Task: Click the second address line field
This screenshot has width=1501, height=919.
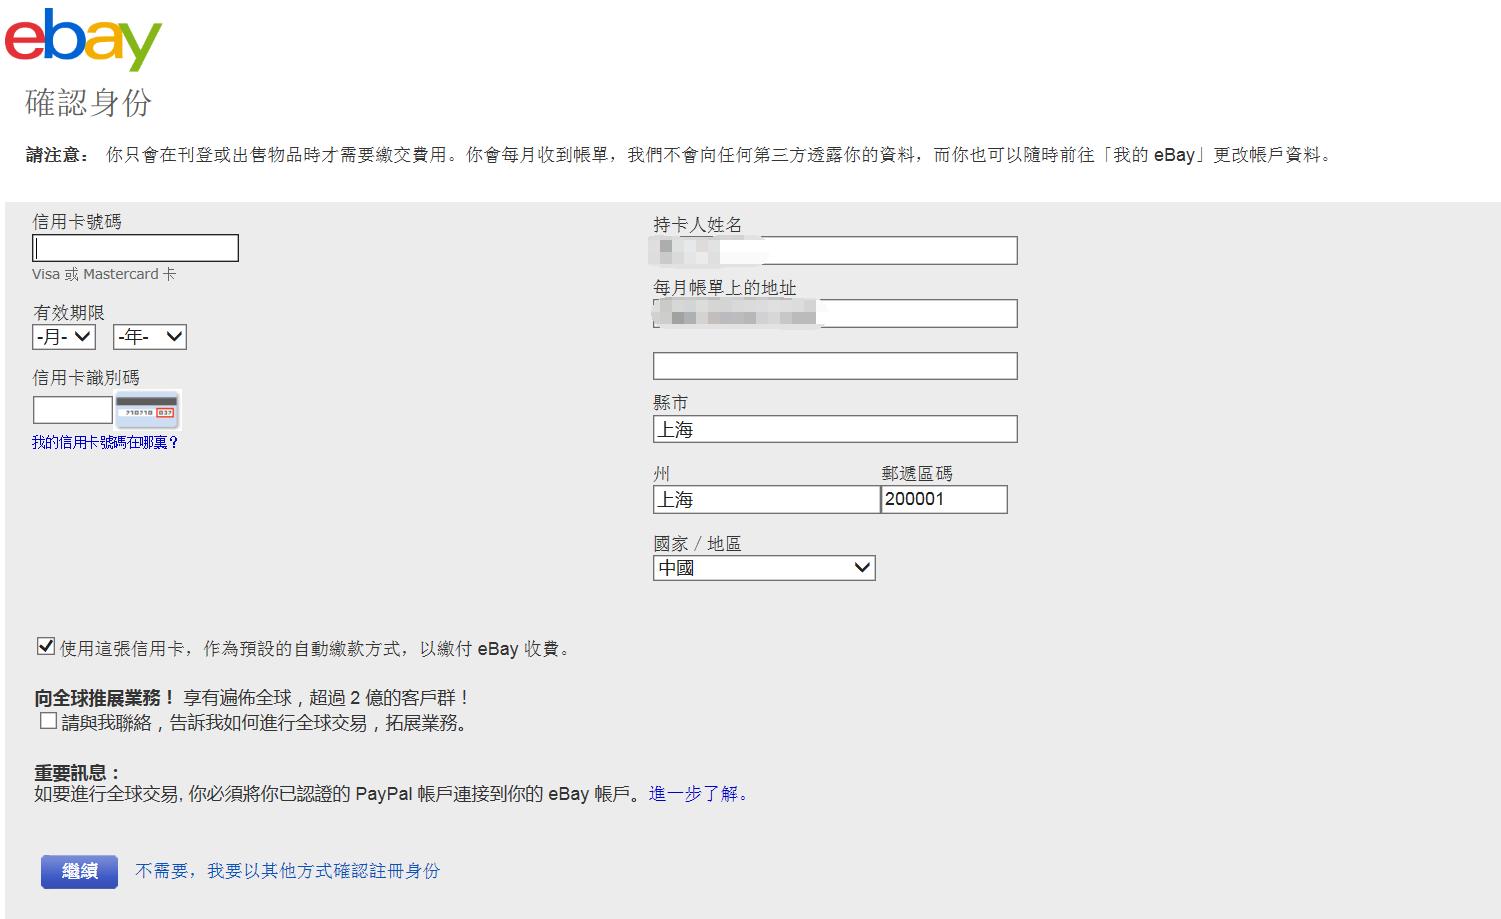Action: pos(835,366)
